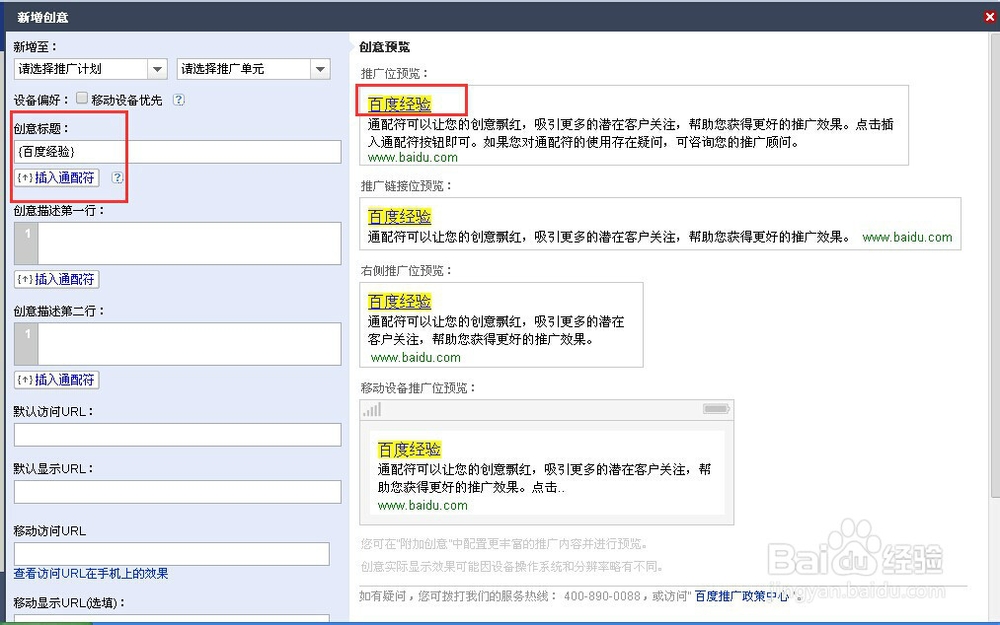Click 插入通配符 button under 创意描述第一行

(57, 279)
